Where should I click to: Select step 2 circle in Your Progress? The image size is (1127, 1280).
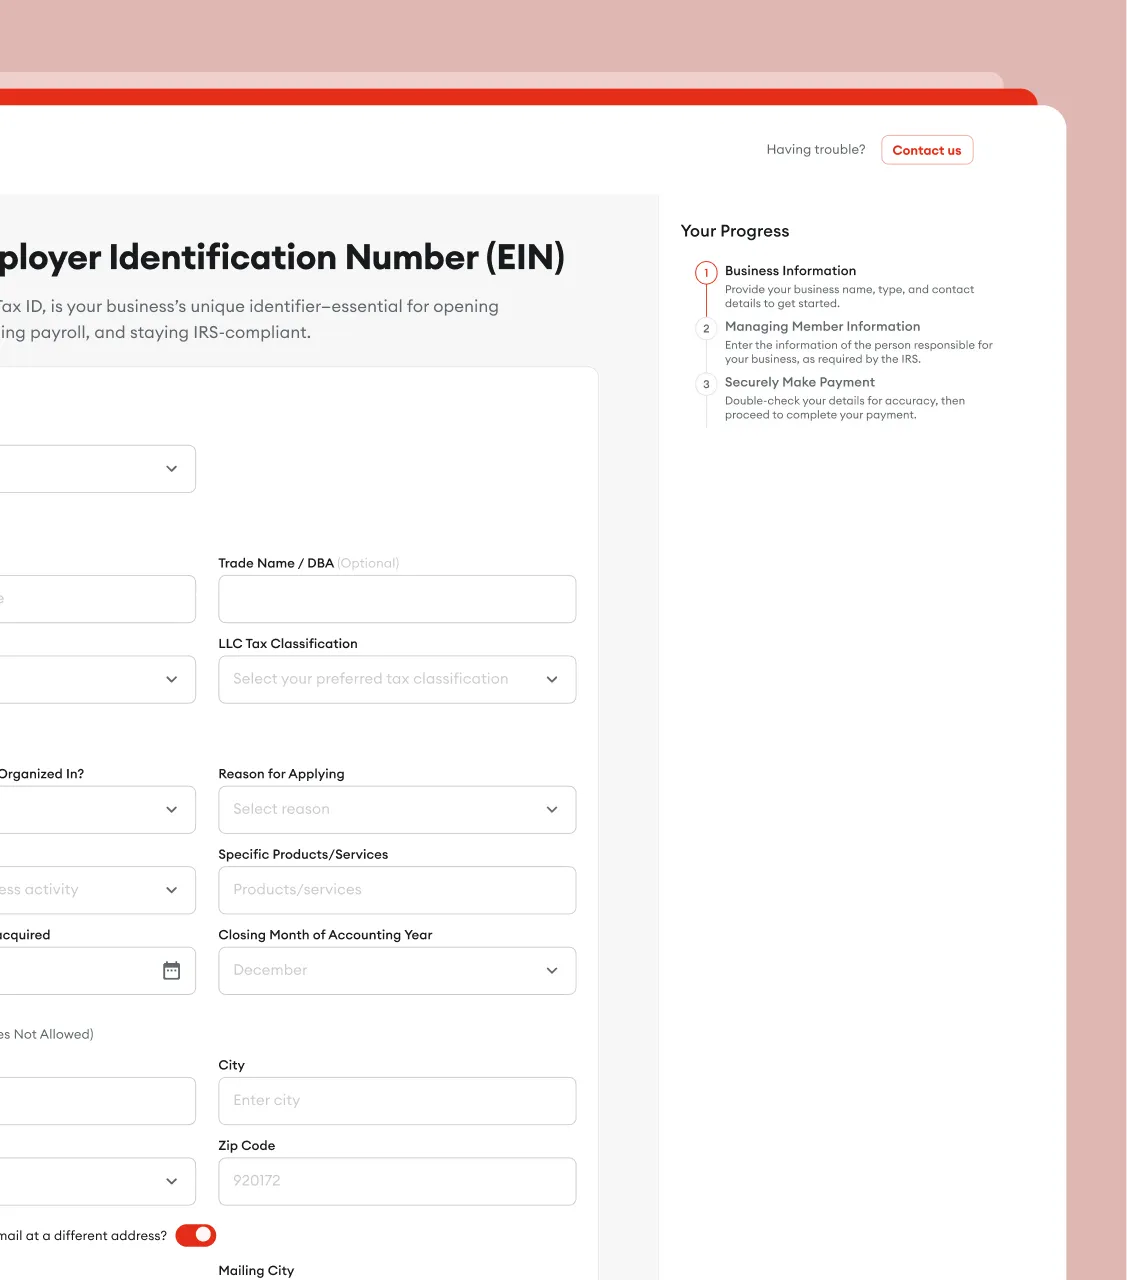click(706, 328)
